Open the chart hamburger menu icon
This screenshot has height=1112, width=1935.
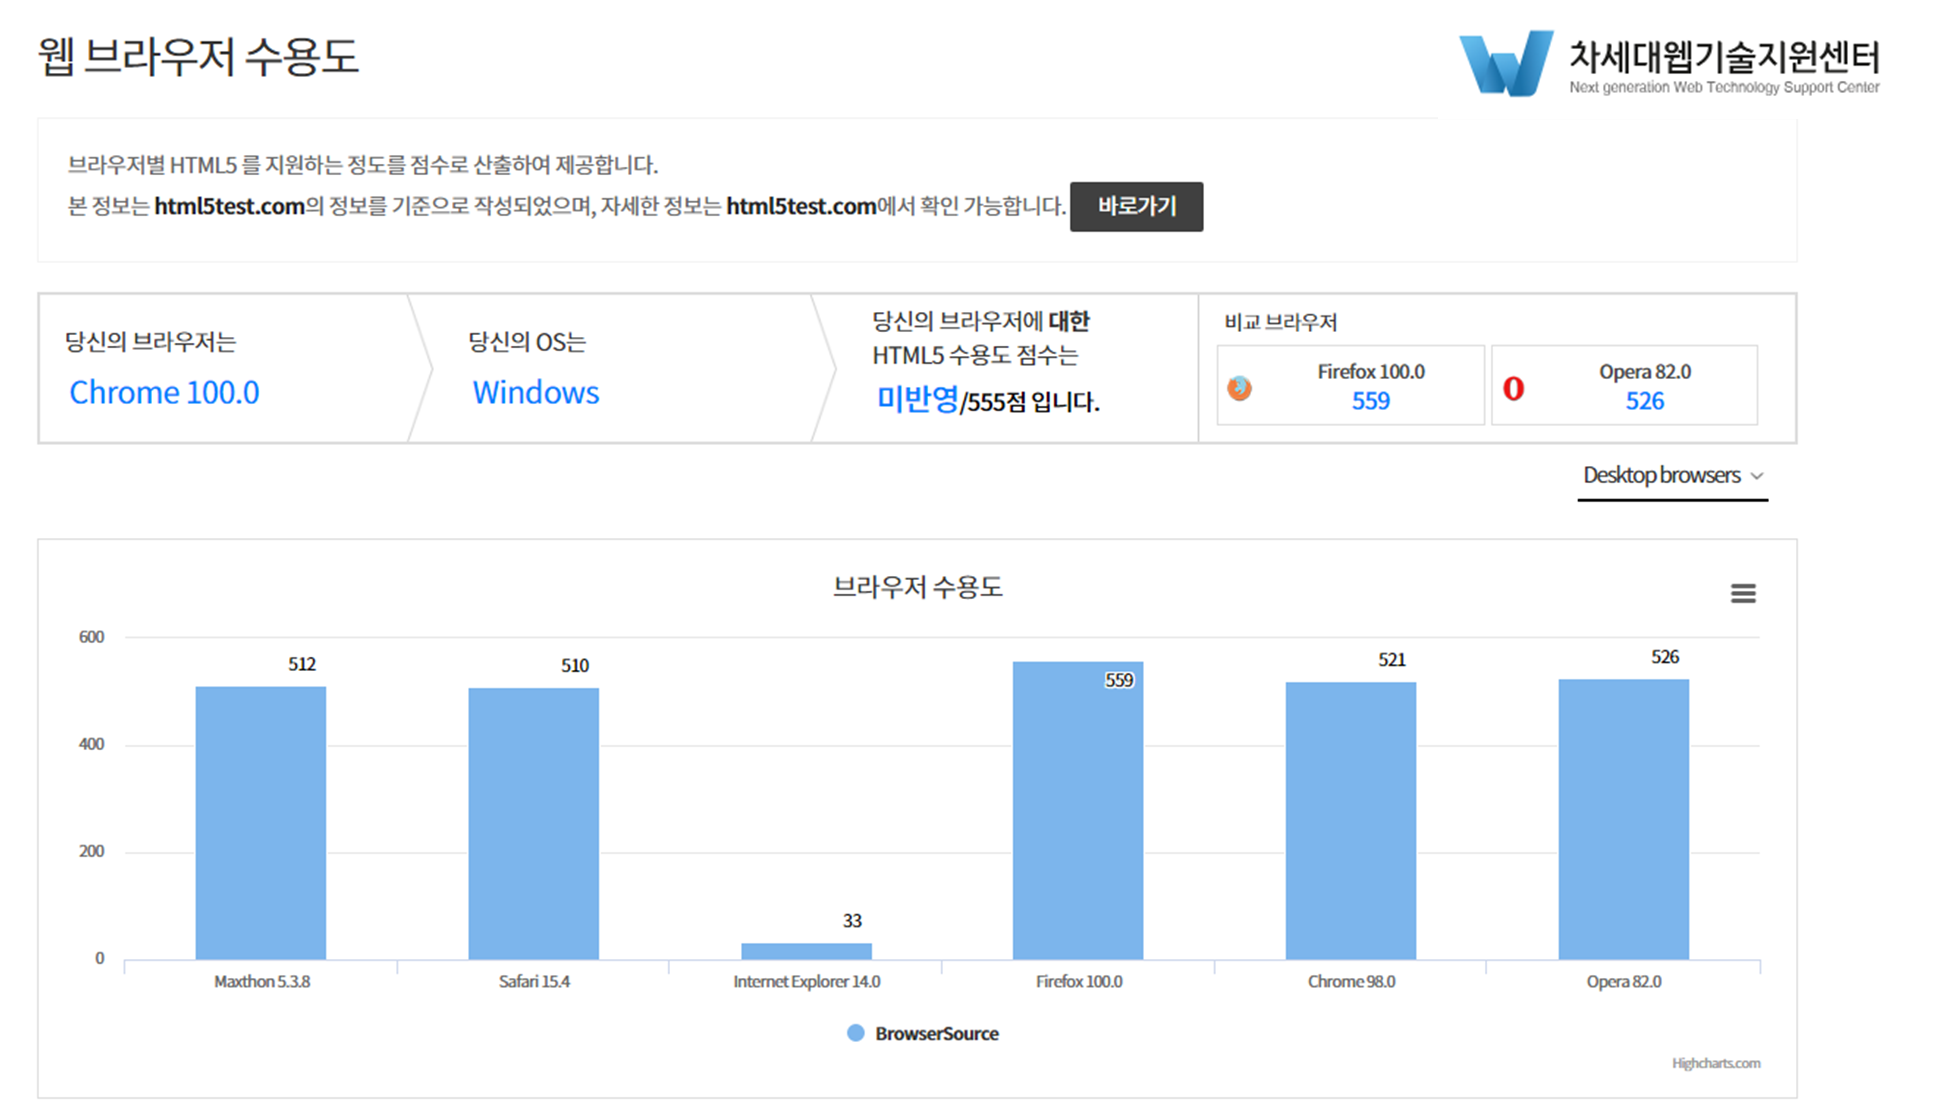tap(1743, 593)
